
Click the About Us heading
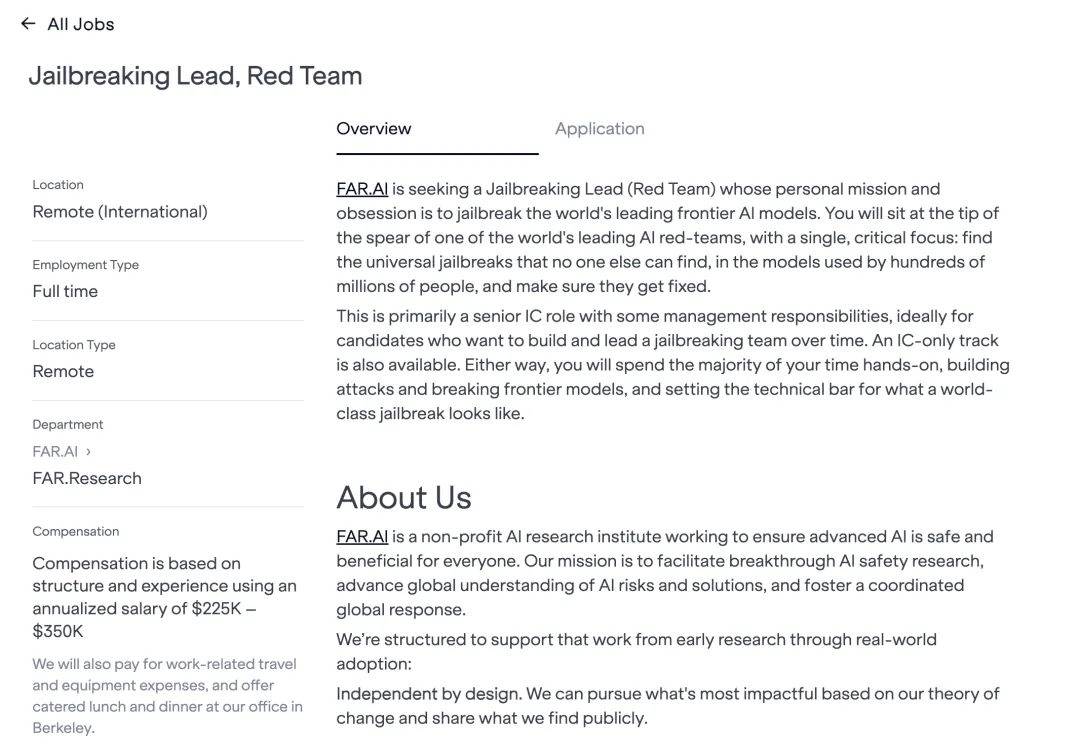[404, 497]
